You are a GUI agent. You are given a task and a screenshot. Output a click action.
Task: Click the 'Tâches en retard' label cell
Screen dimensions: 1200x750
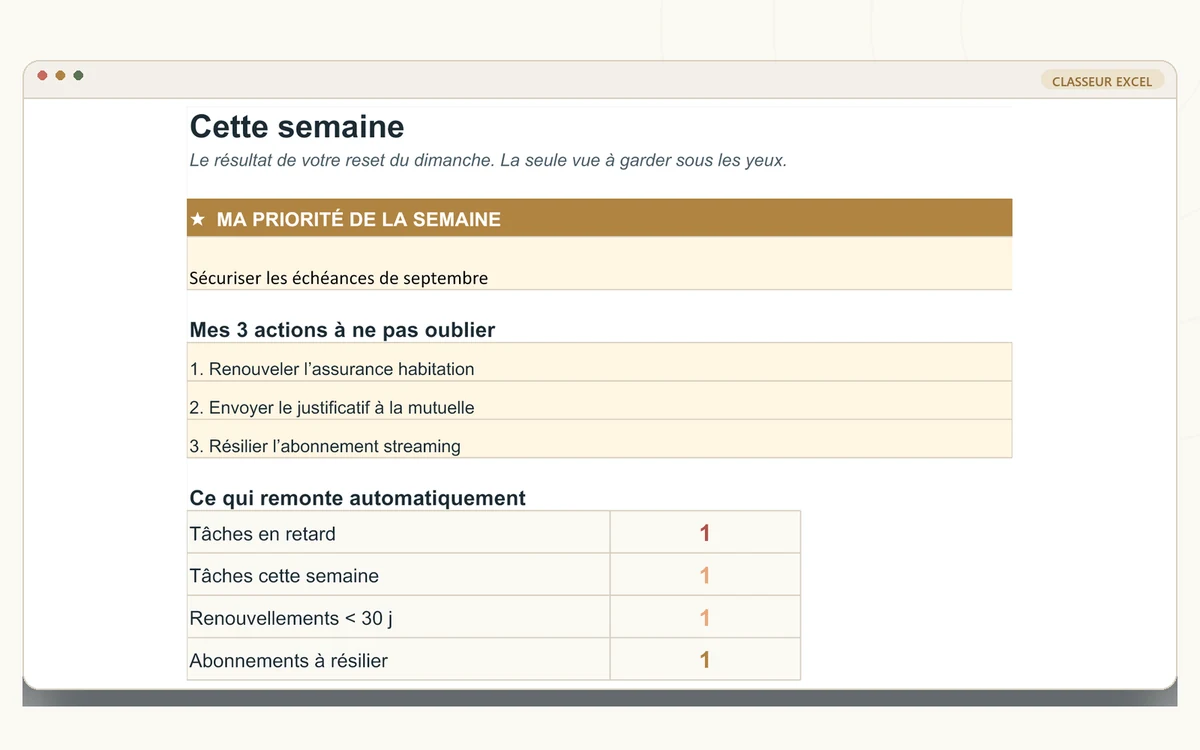click(x=398, y=532)
